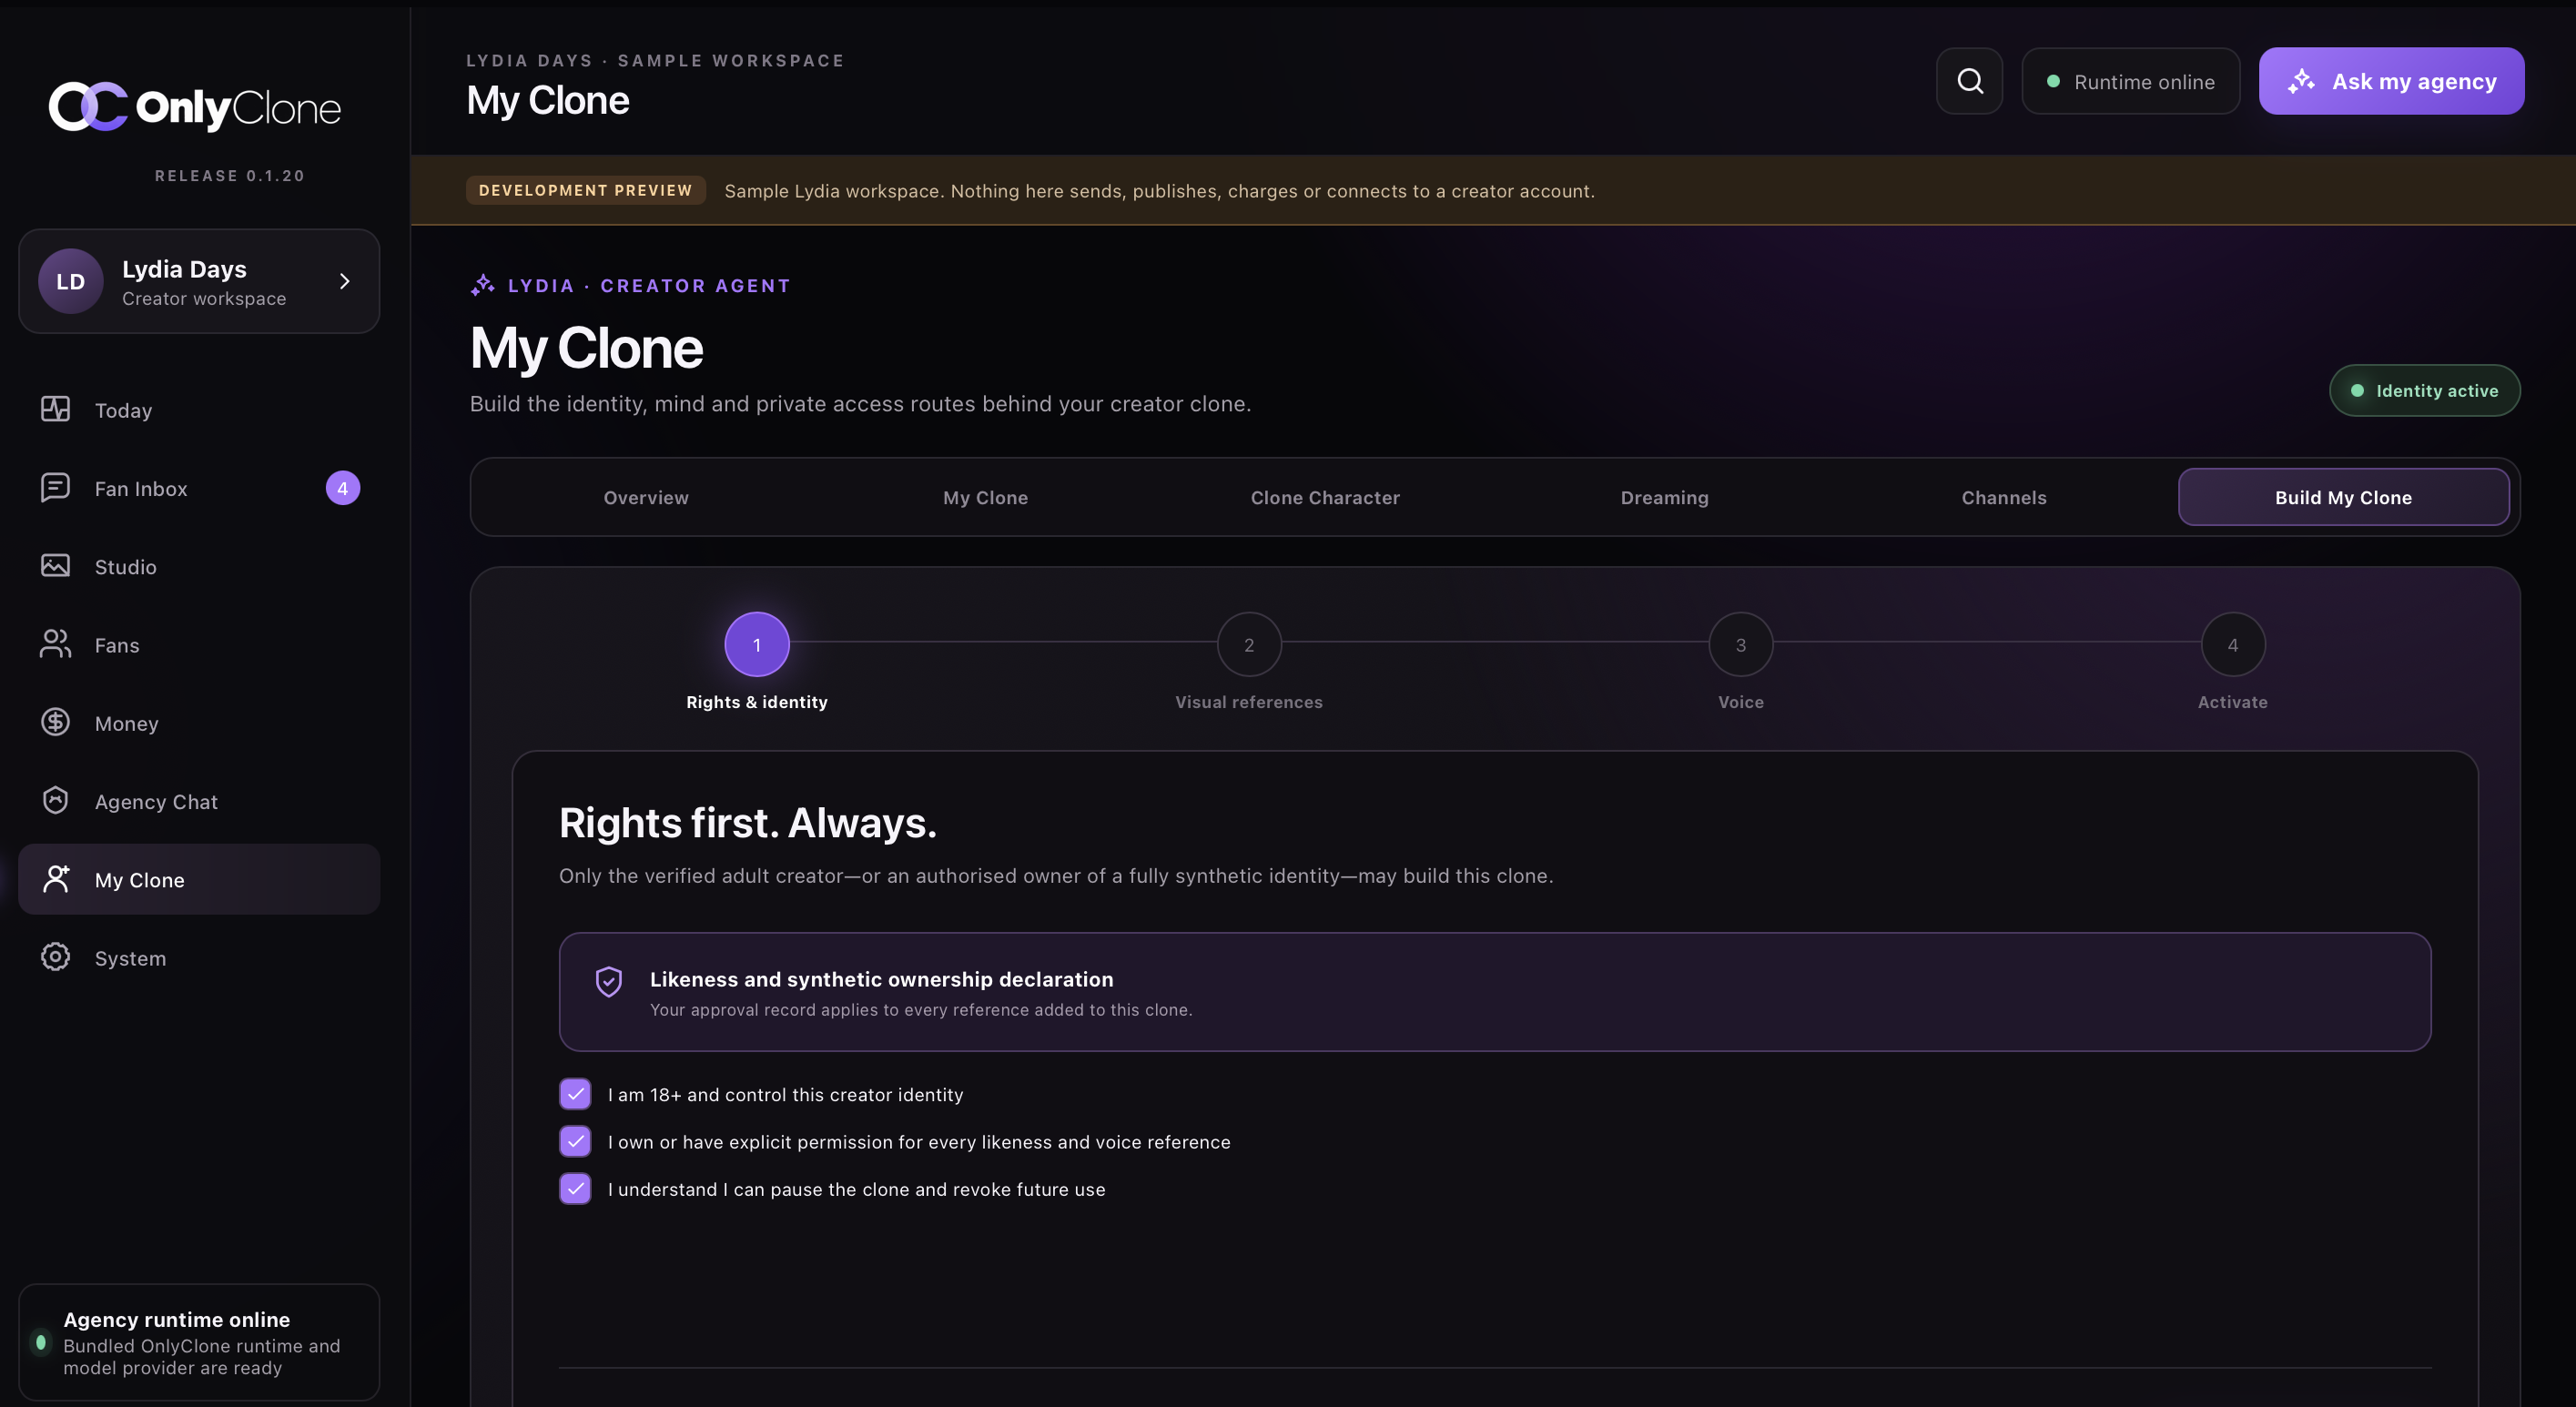This screenshot has height=1407, width=2576.
Task: Click the System gear icon
Action: pos(55,957)
